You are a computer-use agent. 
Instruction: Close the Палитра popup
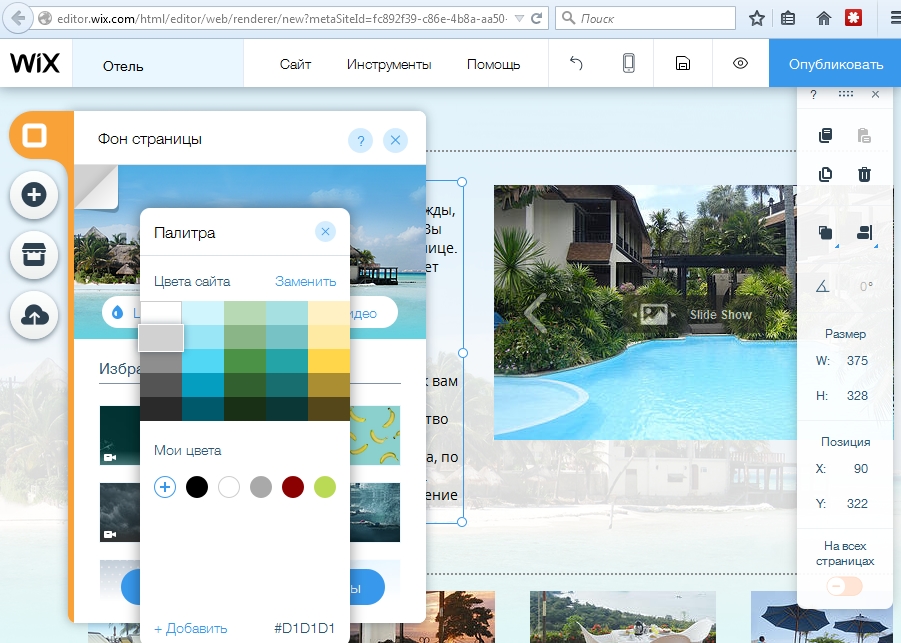[325, 232]
